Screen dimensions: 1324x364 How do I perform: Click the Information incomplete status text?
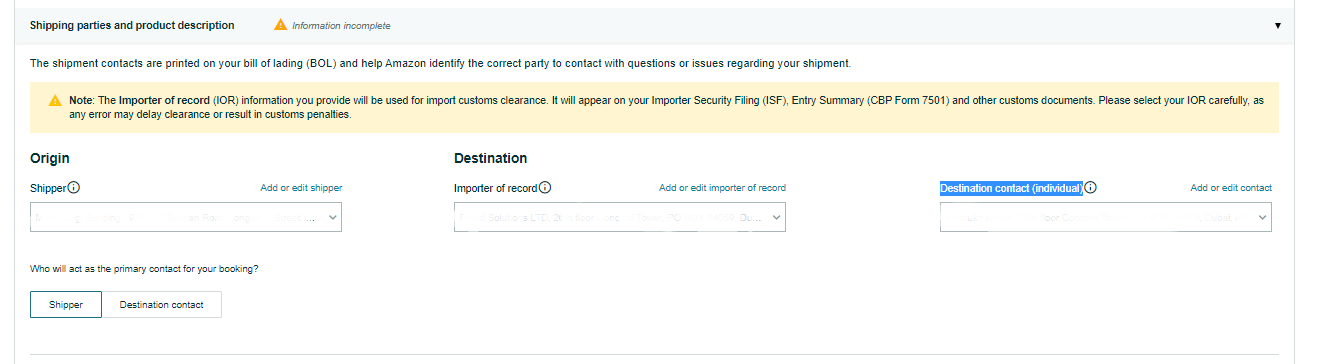(341, 25)
